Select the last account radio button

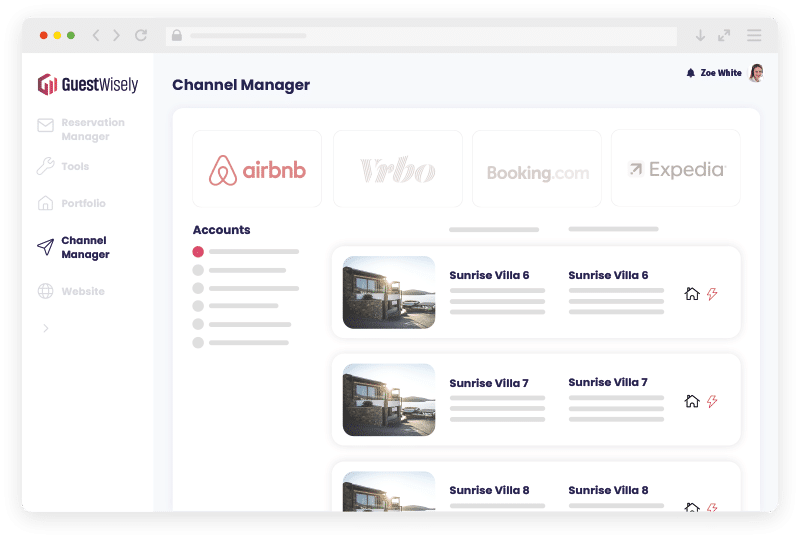[198, 343]
